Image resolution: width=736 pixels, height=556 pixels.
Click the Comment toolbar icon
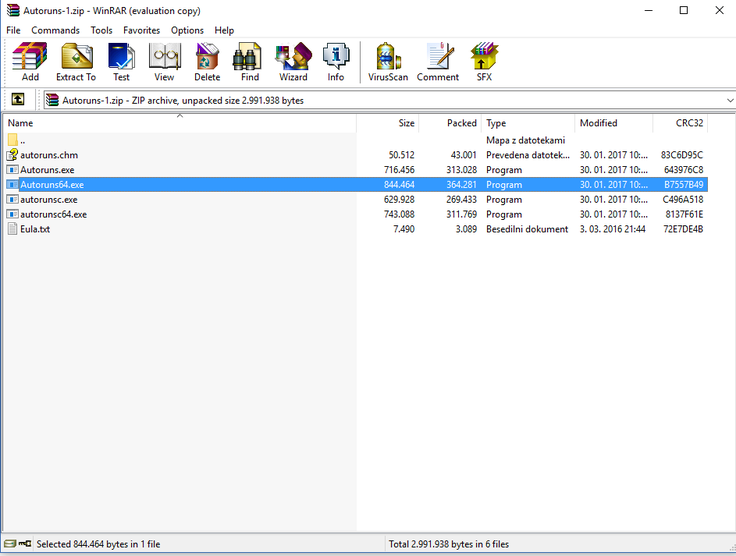pos(439,56)
